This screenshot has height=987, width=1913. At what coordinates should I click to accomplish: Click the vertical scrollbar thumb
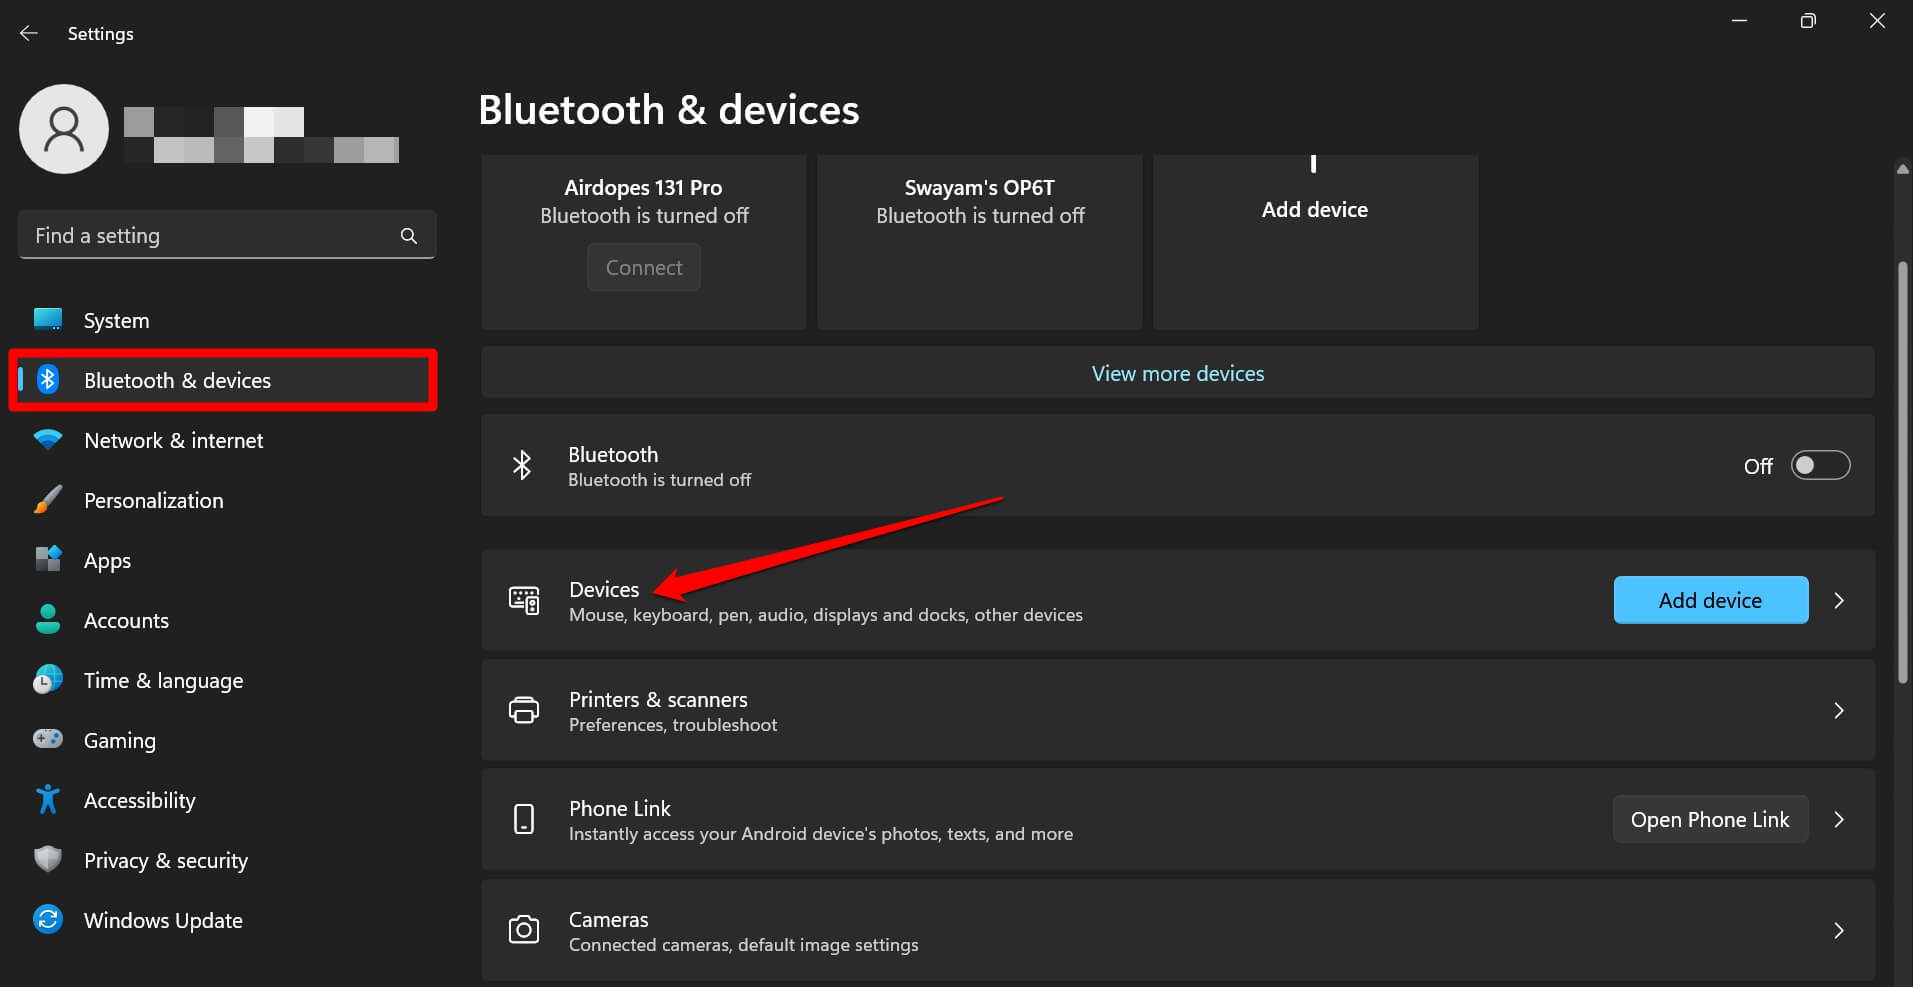pos(1902,472)
